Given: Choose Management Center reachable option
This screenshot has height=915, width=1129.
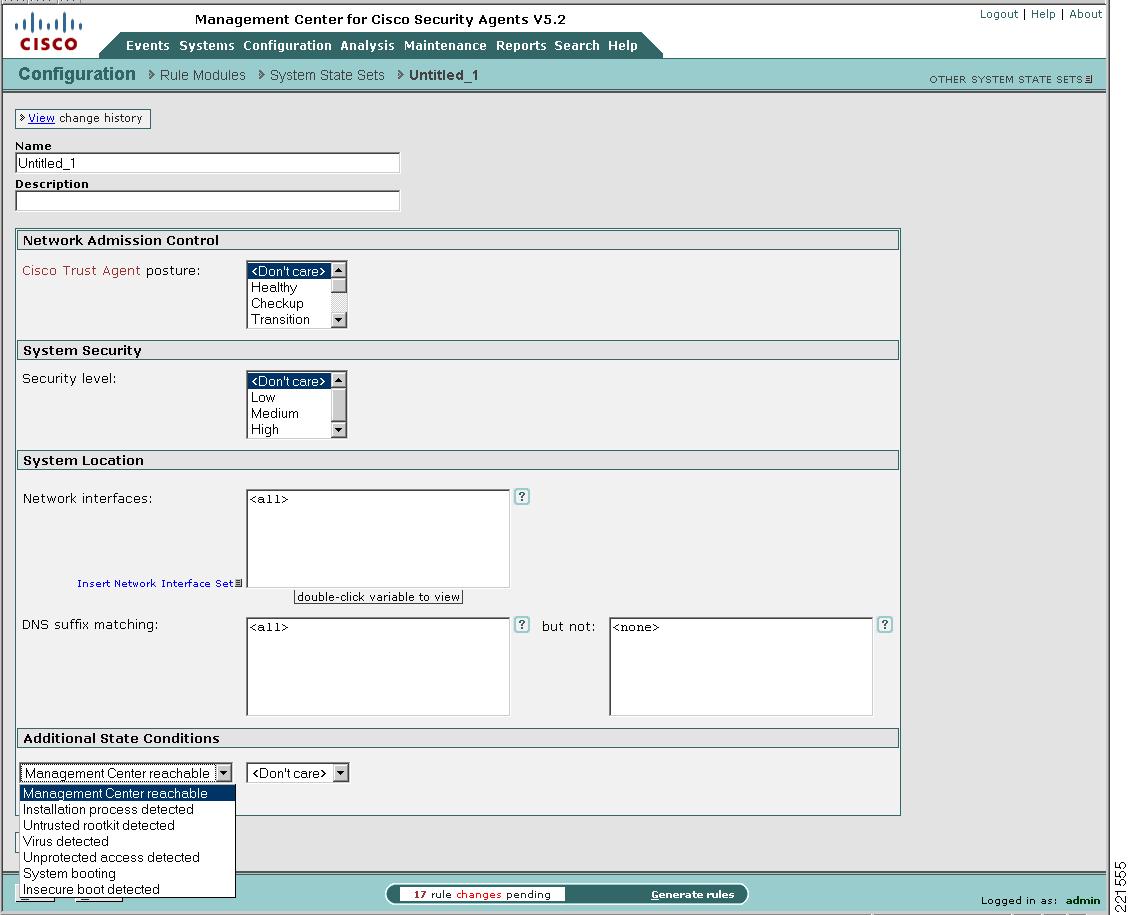Looking at the screenshot, I should pyautogui.click(x=127, y=793).
